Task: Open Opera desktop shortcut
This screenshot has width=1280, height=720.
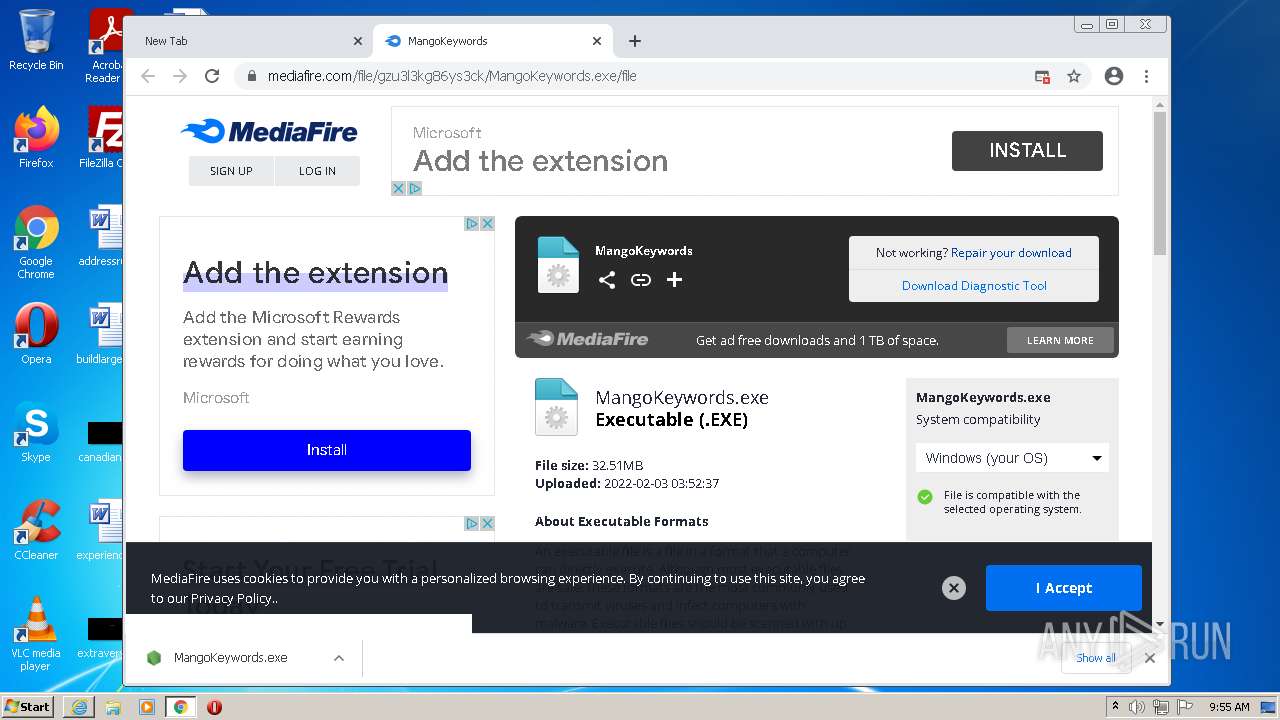Action: pos(36,333)
